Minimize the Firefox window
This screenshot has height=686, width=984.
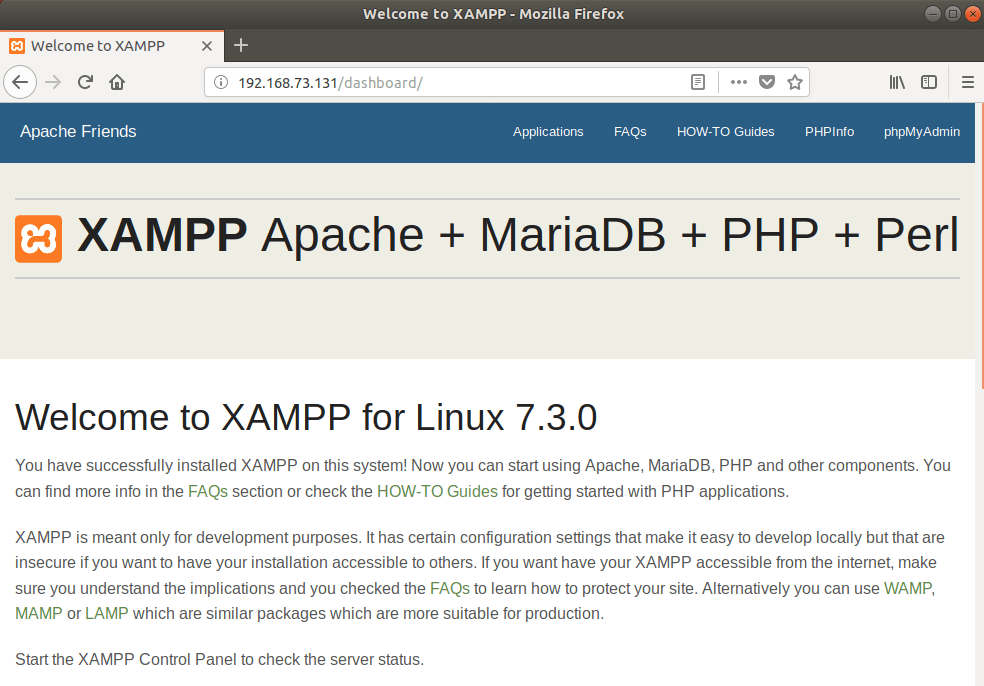(933, 14)
